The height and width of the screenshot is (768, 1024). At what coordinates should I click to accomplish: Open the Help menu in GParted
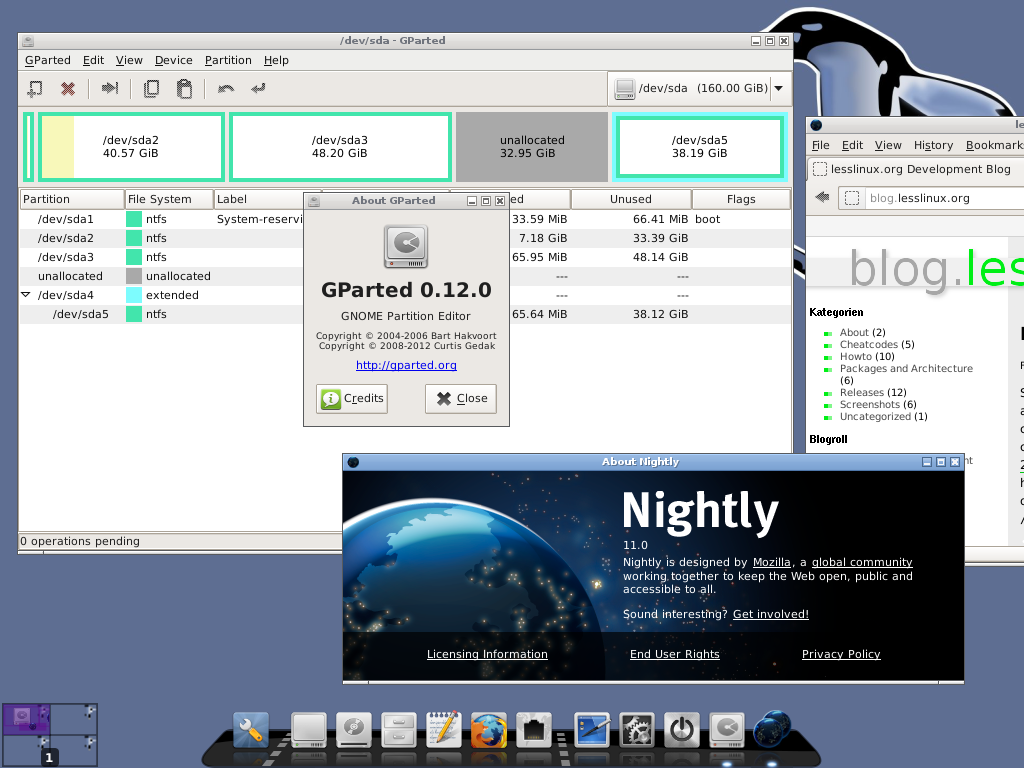(x=276, y=60)
